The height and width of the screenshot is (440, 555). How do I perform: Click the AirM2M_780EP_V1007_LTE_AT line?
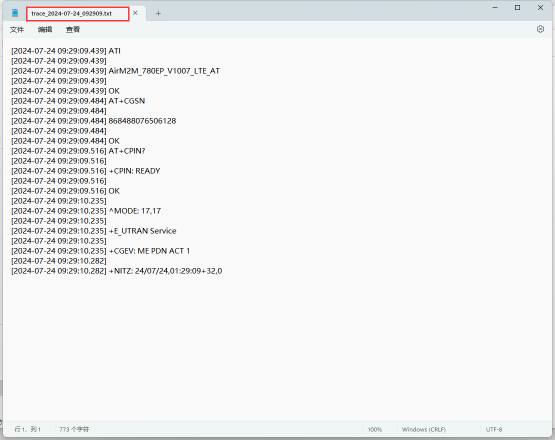point(115,71)
